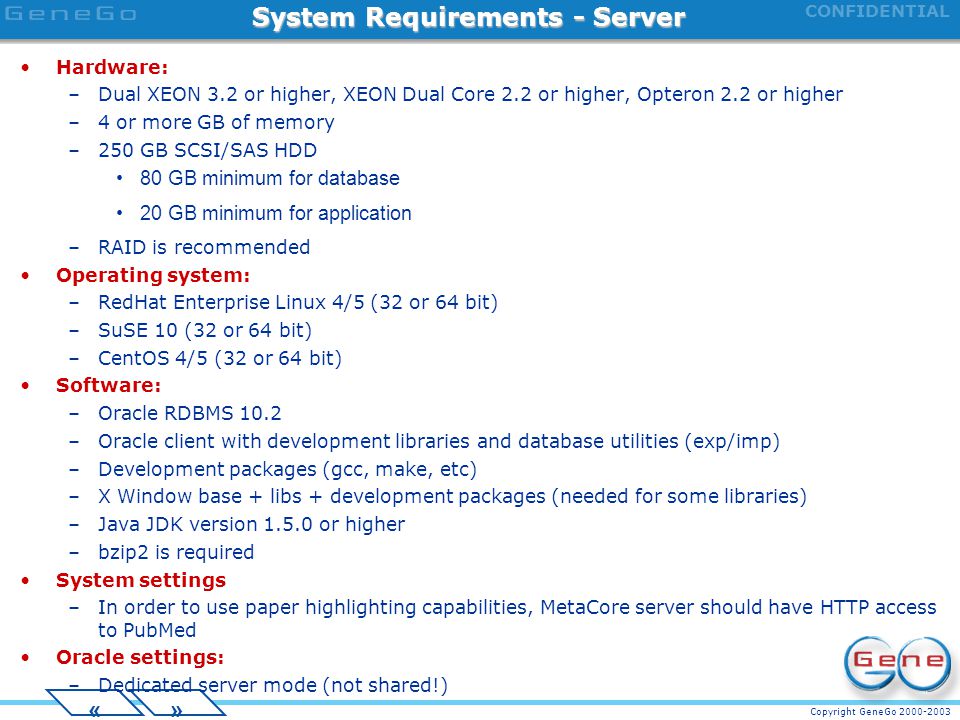This screenshot has height=720, width=960.
Task: Go to the previous slide with « arrow
Action: pos(94,703)
